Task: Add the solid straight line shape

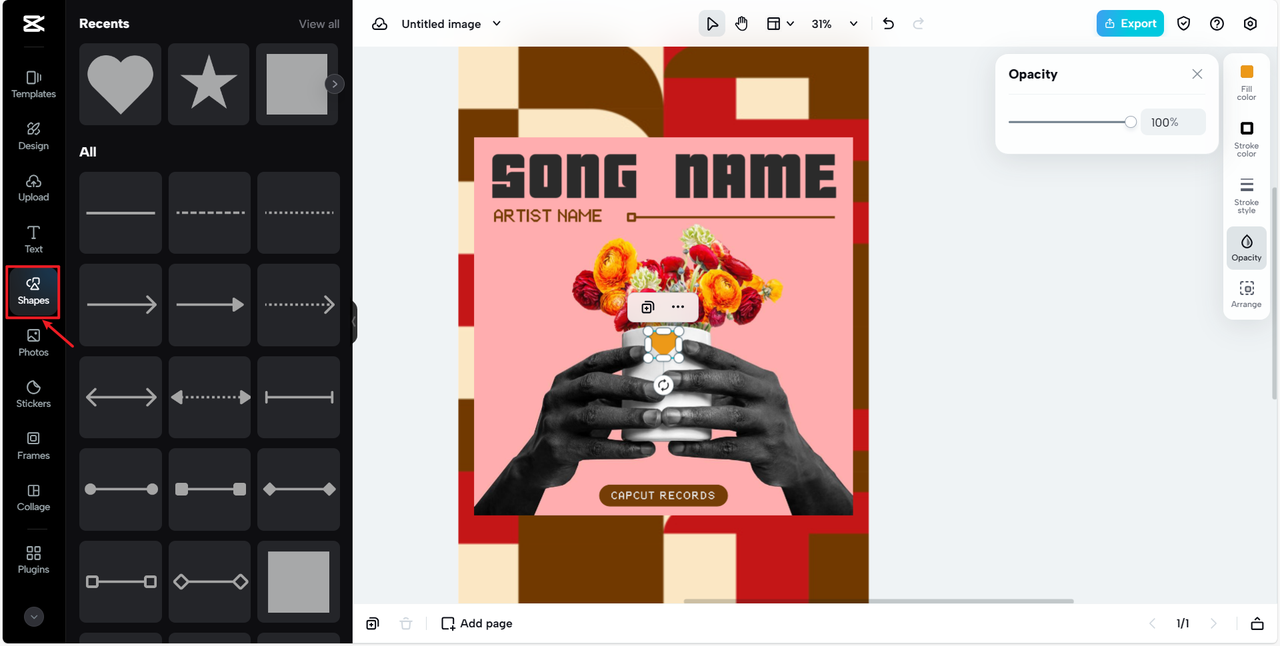Action: [x=120, y=212]
